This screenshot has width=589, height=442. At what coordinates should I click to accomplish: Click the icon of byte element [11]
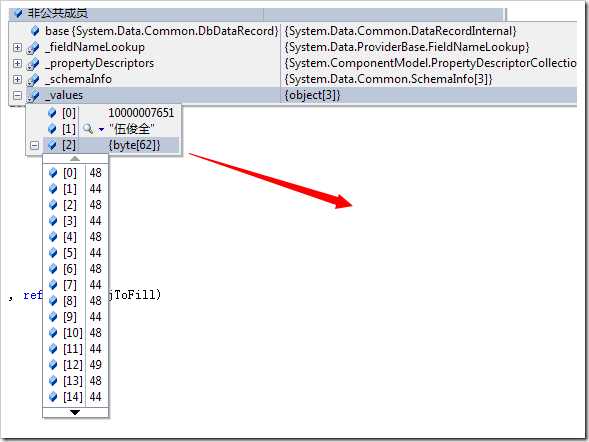click(x=53, y=349)
